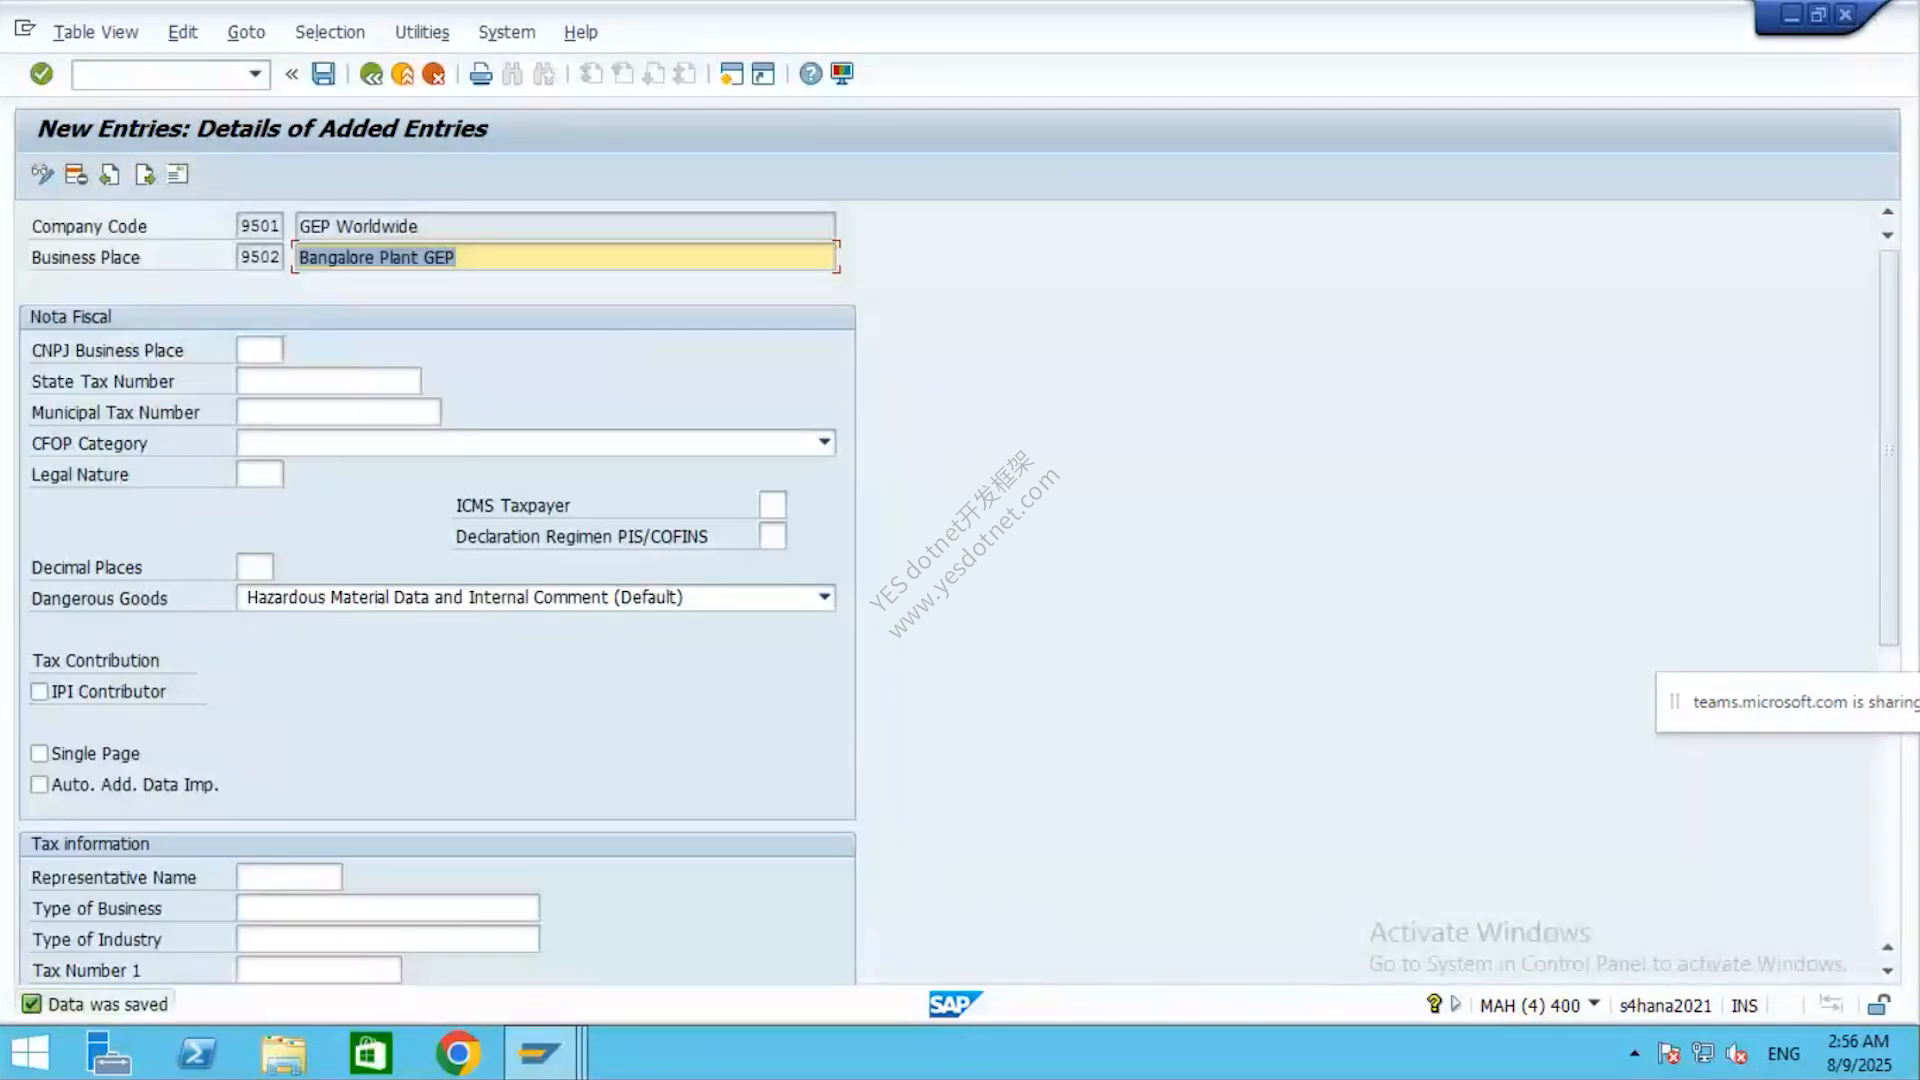Enable the IPI Contributor checkbox
The height and width of the screenshot is (1080, 1920).
pyautogui.click(x=40, y=692)
